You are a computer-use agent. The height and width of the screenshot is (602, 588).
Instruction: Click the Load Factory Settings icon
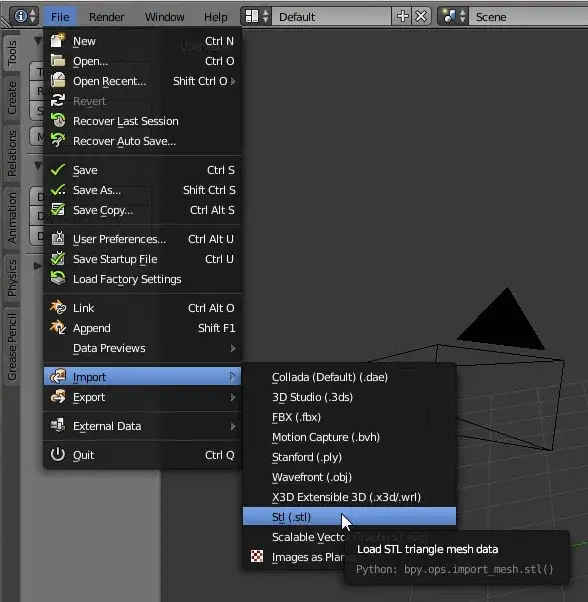58,279
